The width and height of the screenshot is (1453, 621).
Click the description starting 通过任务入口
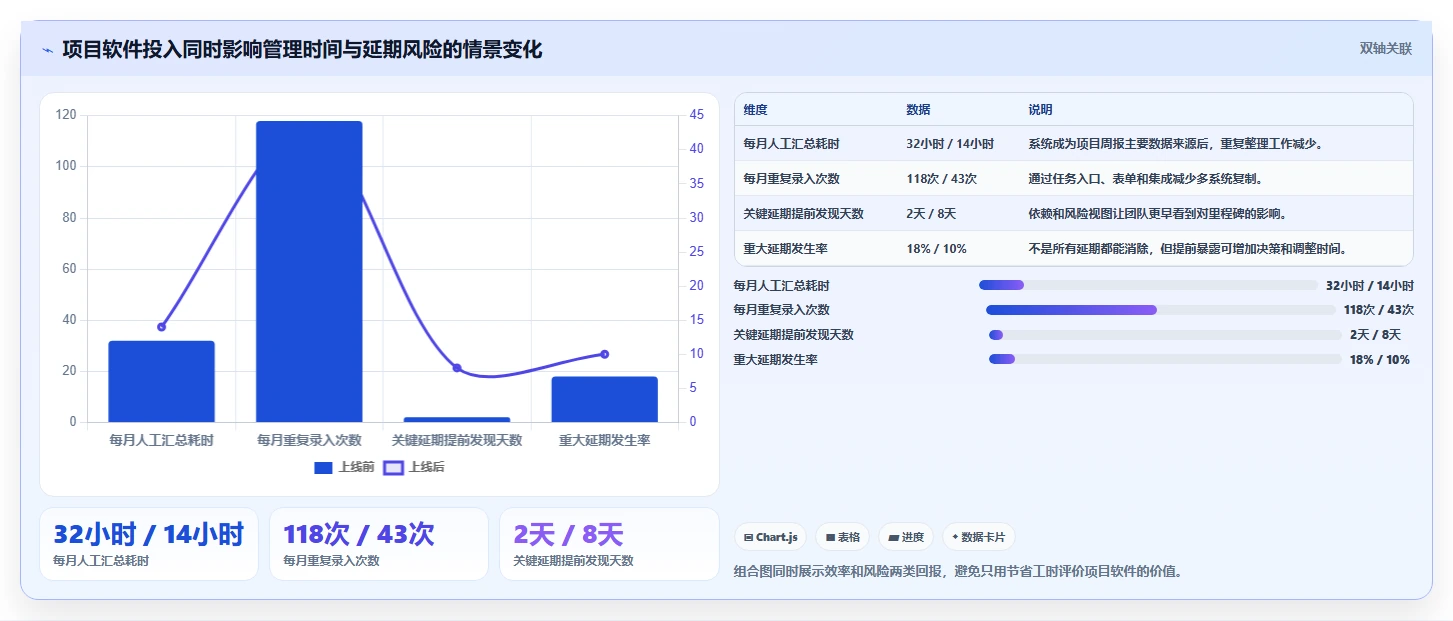point(1145,179)
